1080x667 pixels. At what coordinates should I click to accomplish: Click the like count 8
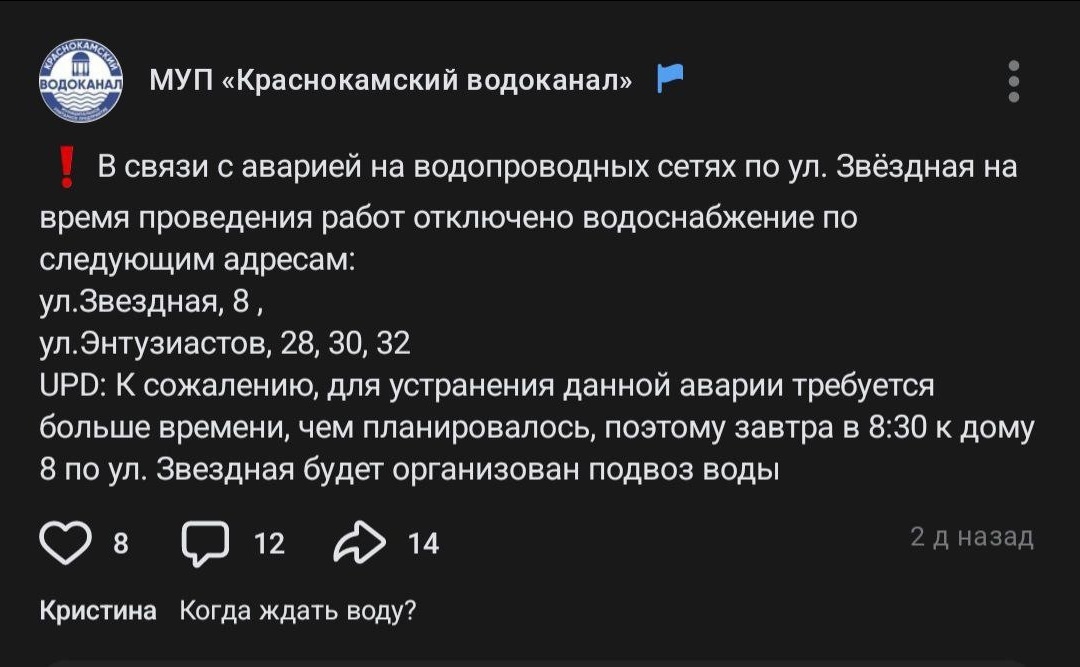pyautogui.click(x=121, y=544)
